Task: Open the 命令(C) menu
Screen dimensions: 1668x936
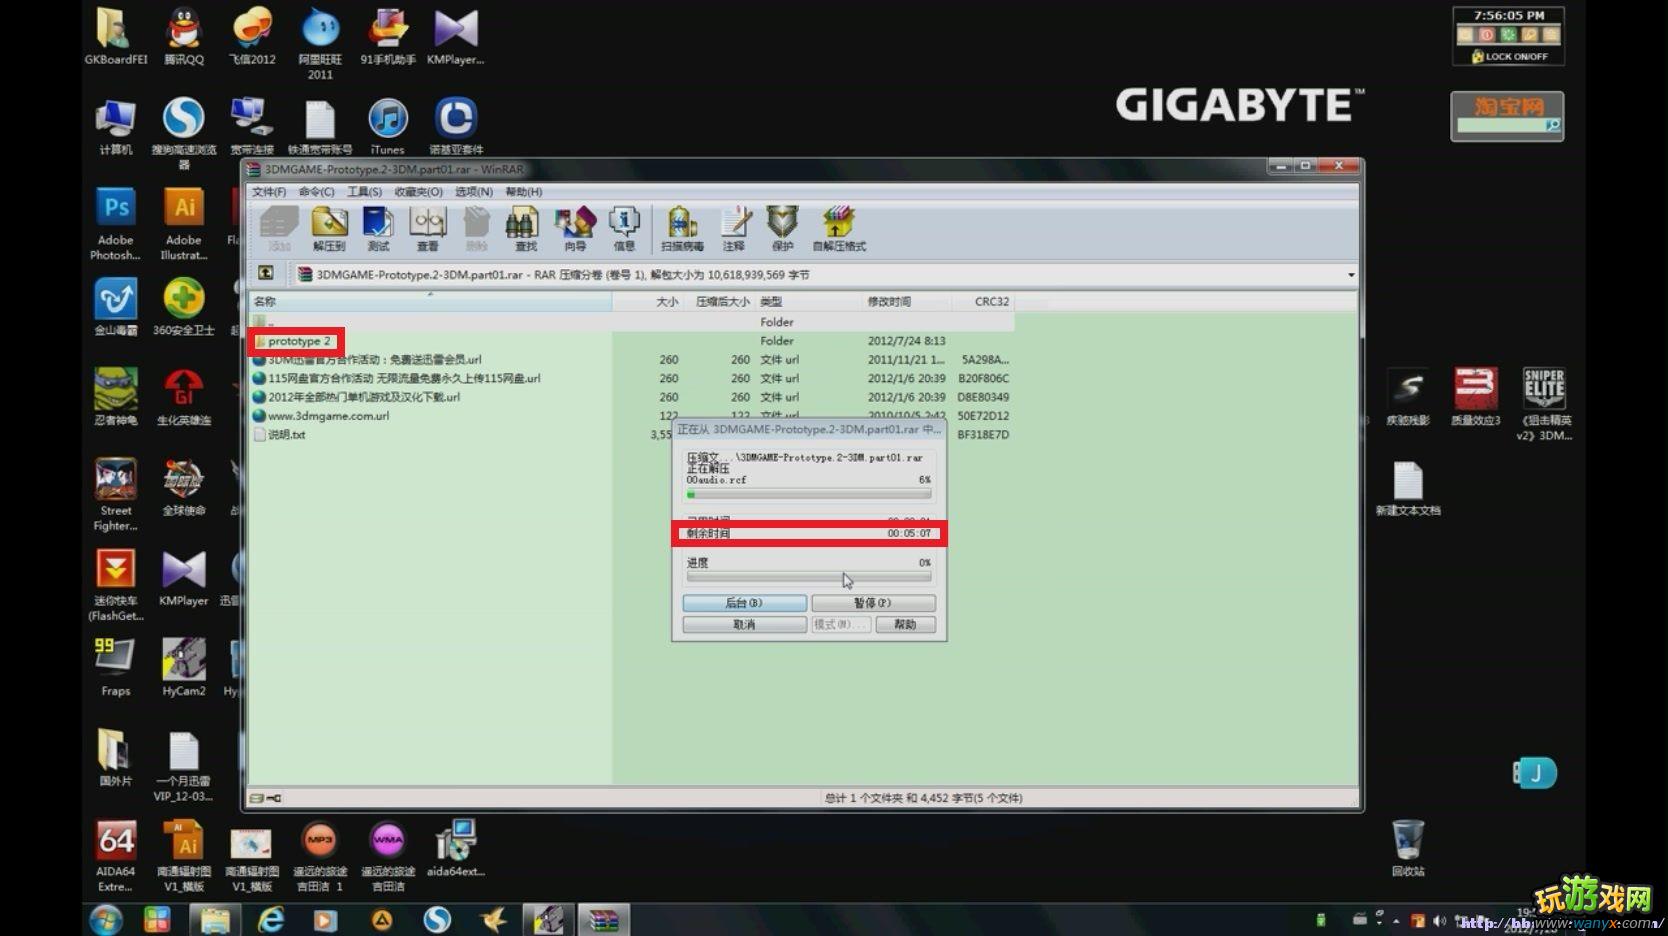Action: click(x=316, y=192)
